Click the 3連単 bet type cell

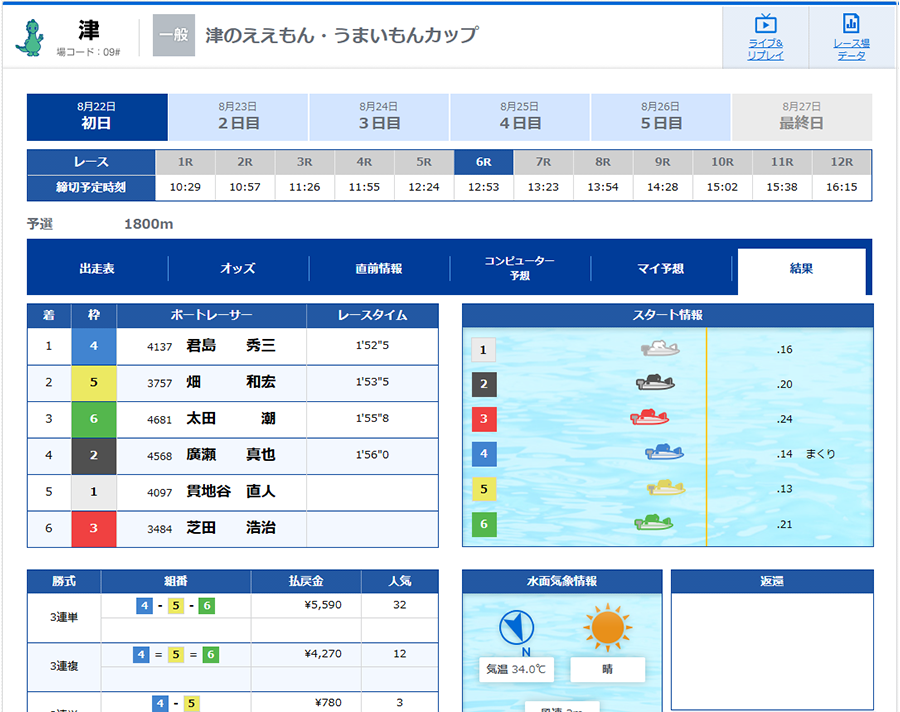click(64, 617)
